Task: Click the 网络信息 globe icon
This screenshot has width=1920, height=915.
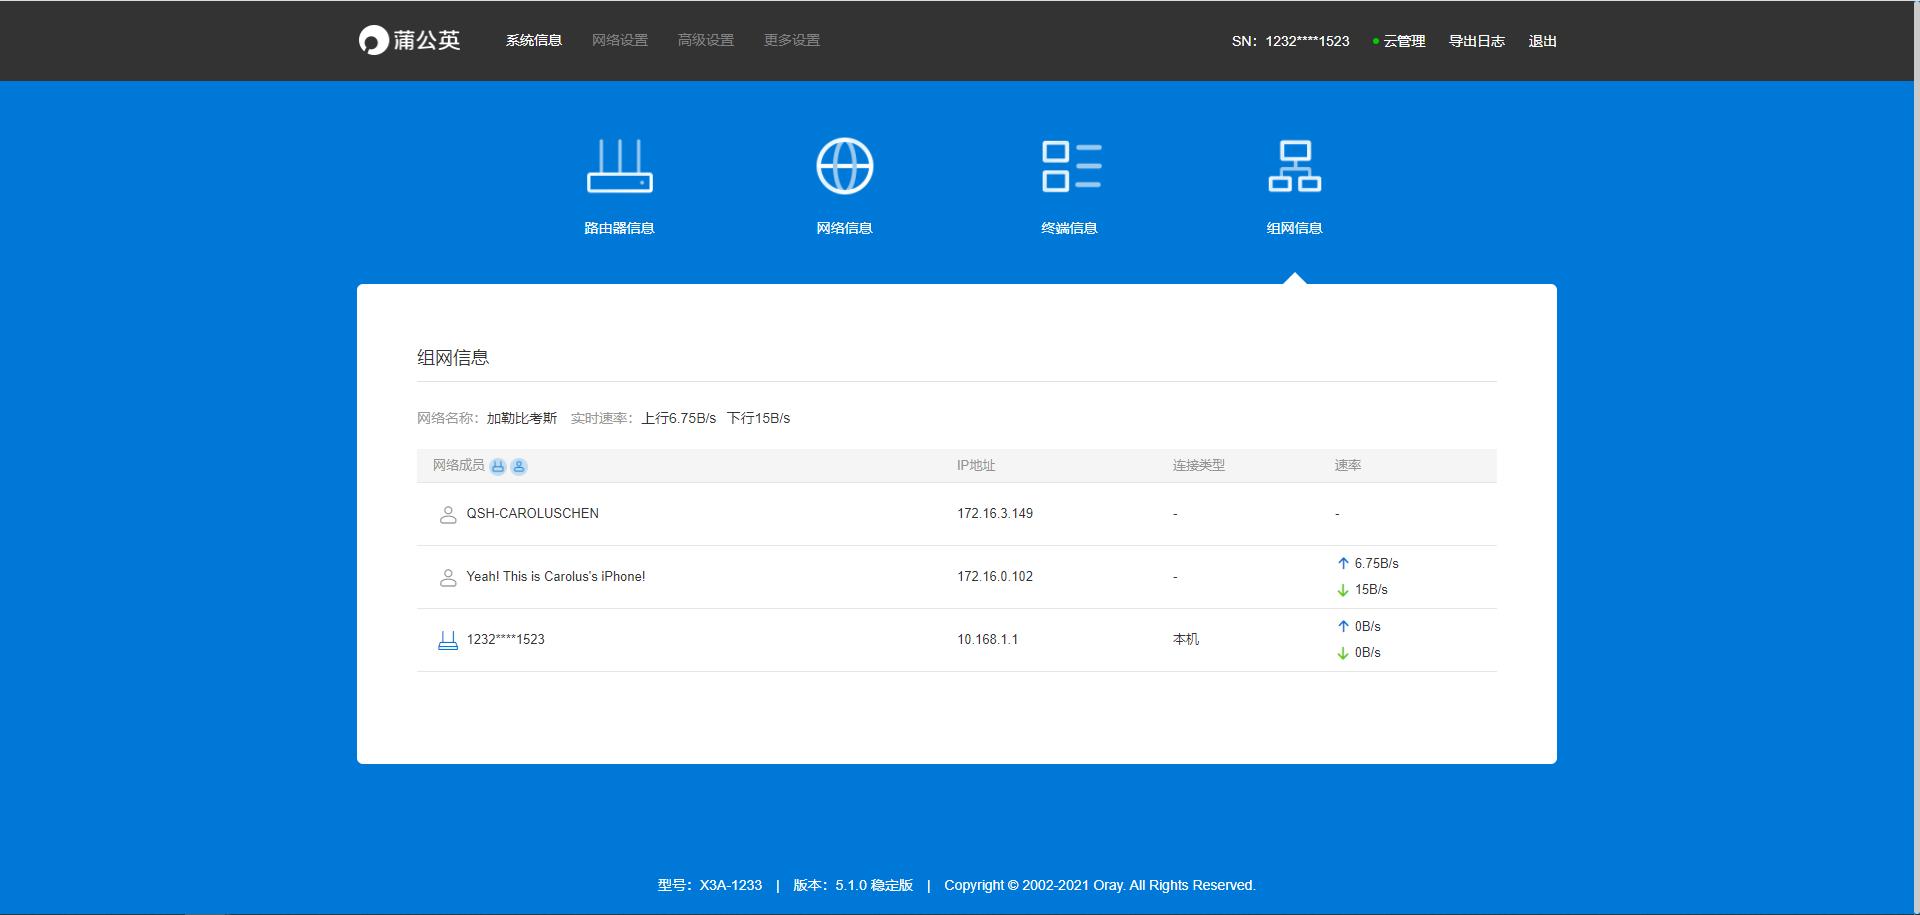Action: click(844, 167)
